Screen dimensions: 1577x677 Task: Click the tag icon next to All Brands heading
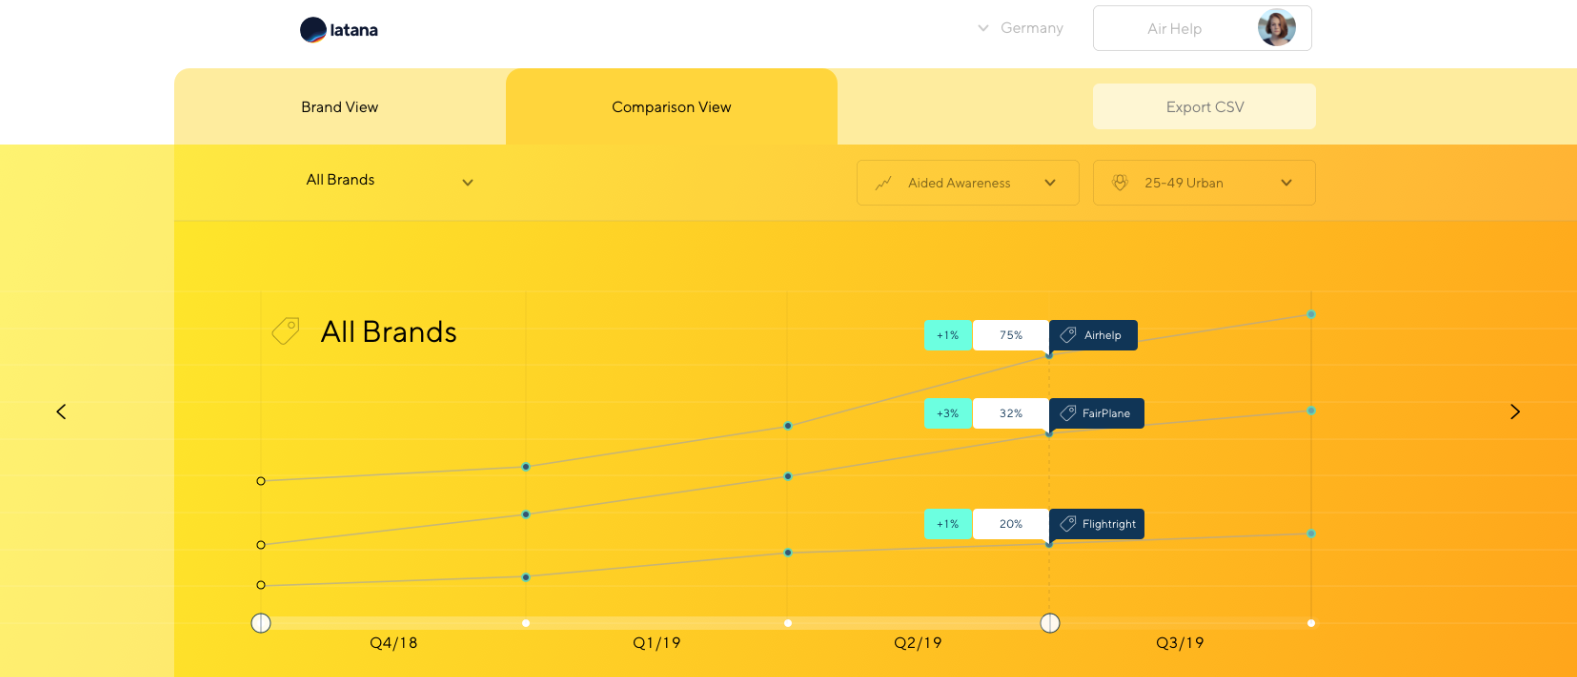[x=286, y=331]
